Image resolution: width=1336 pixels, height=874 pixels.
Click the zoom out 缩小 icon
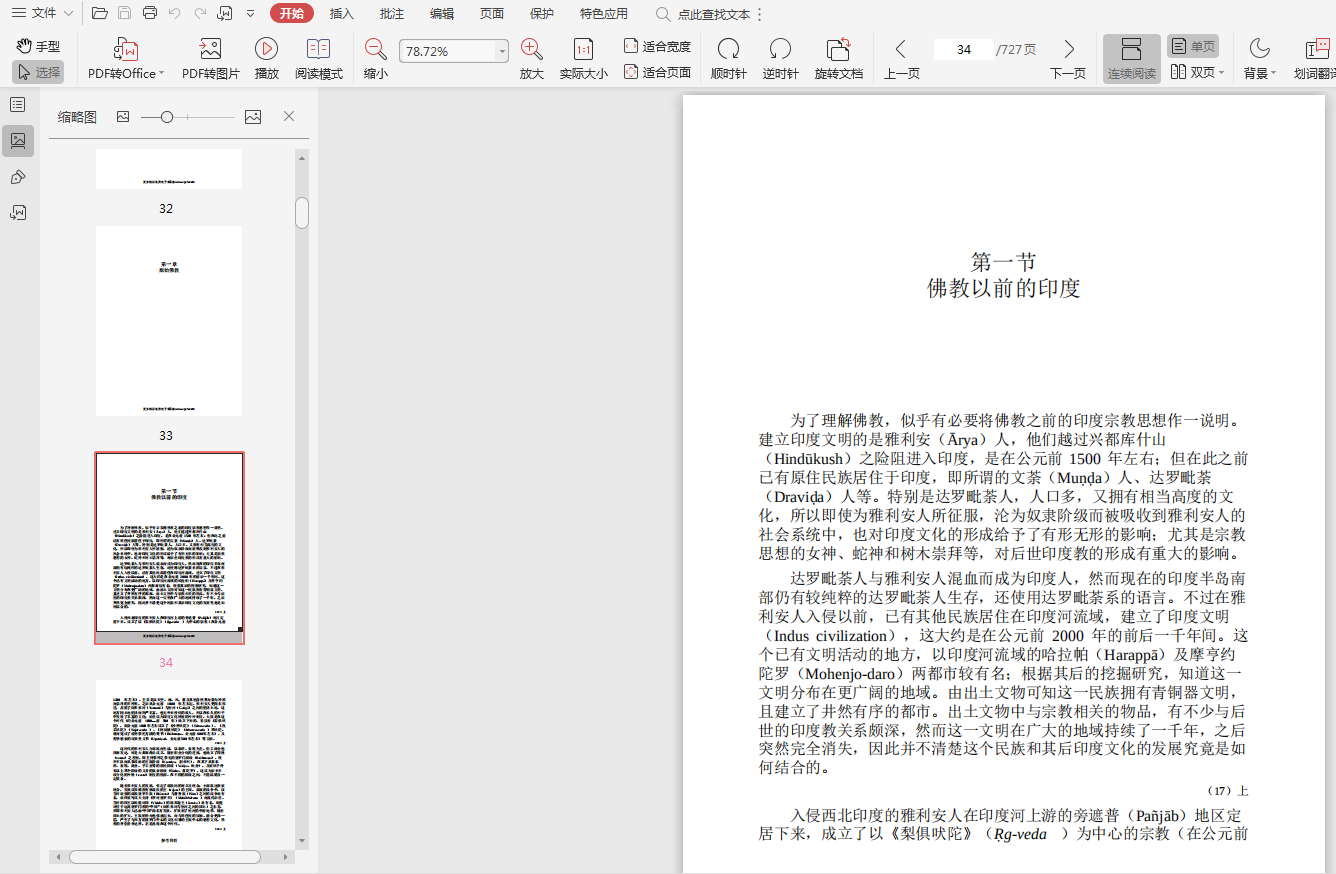pyautogui.click(x=375, y=49)
